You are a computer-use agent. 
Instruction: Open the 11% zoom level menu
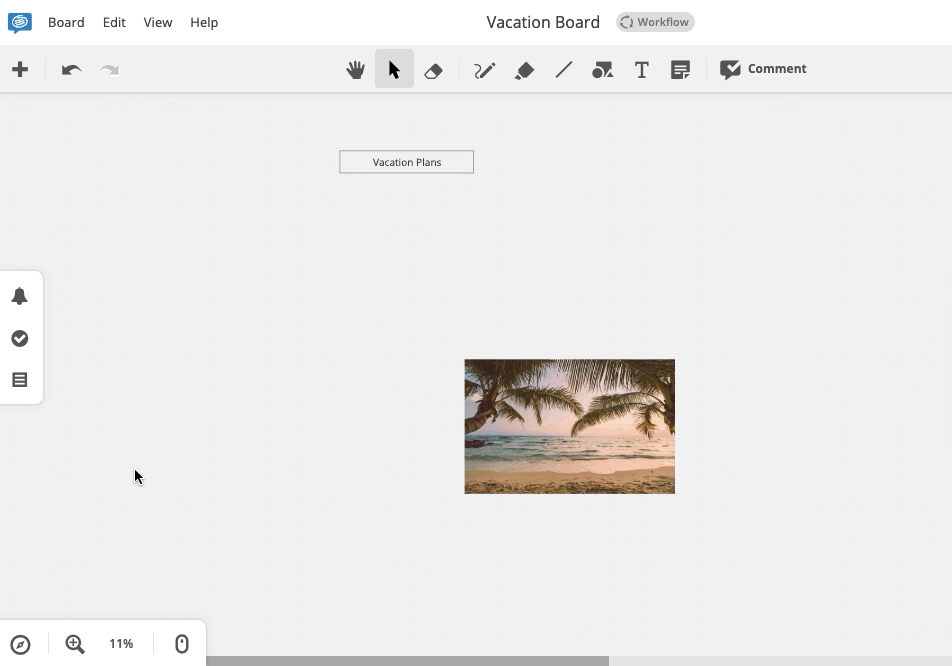[x=121, y=644]
